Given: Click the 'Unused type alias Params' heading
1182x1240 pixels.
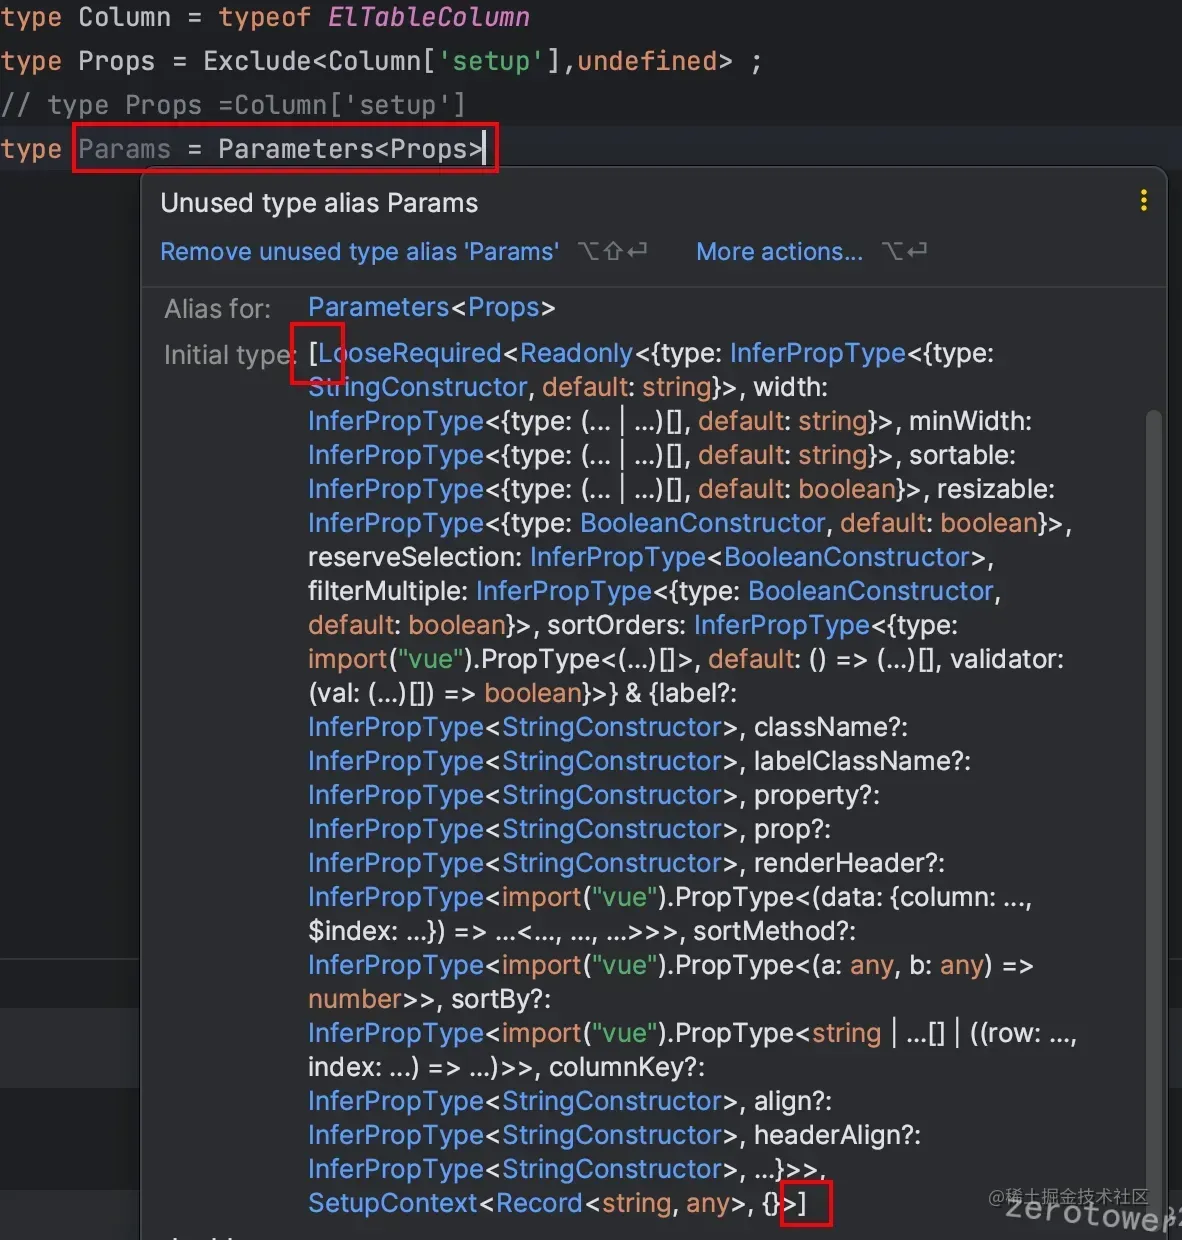Looking at the screenshot, I should tap(319, 203).
